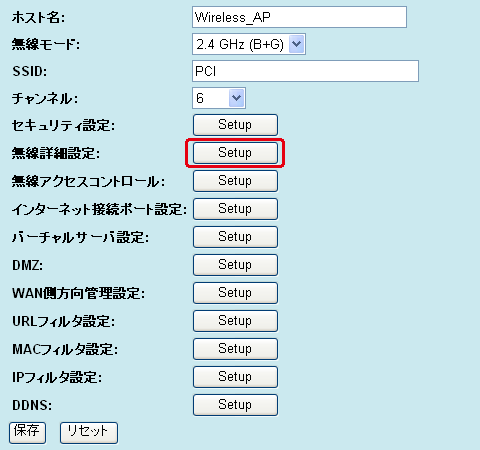Open the 無線モード dropdown
The width and height of the screenshot is (480, 450).
(249, 44)
